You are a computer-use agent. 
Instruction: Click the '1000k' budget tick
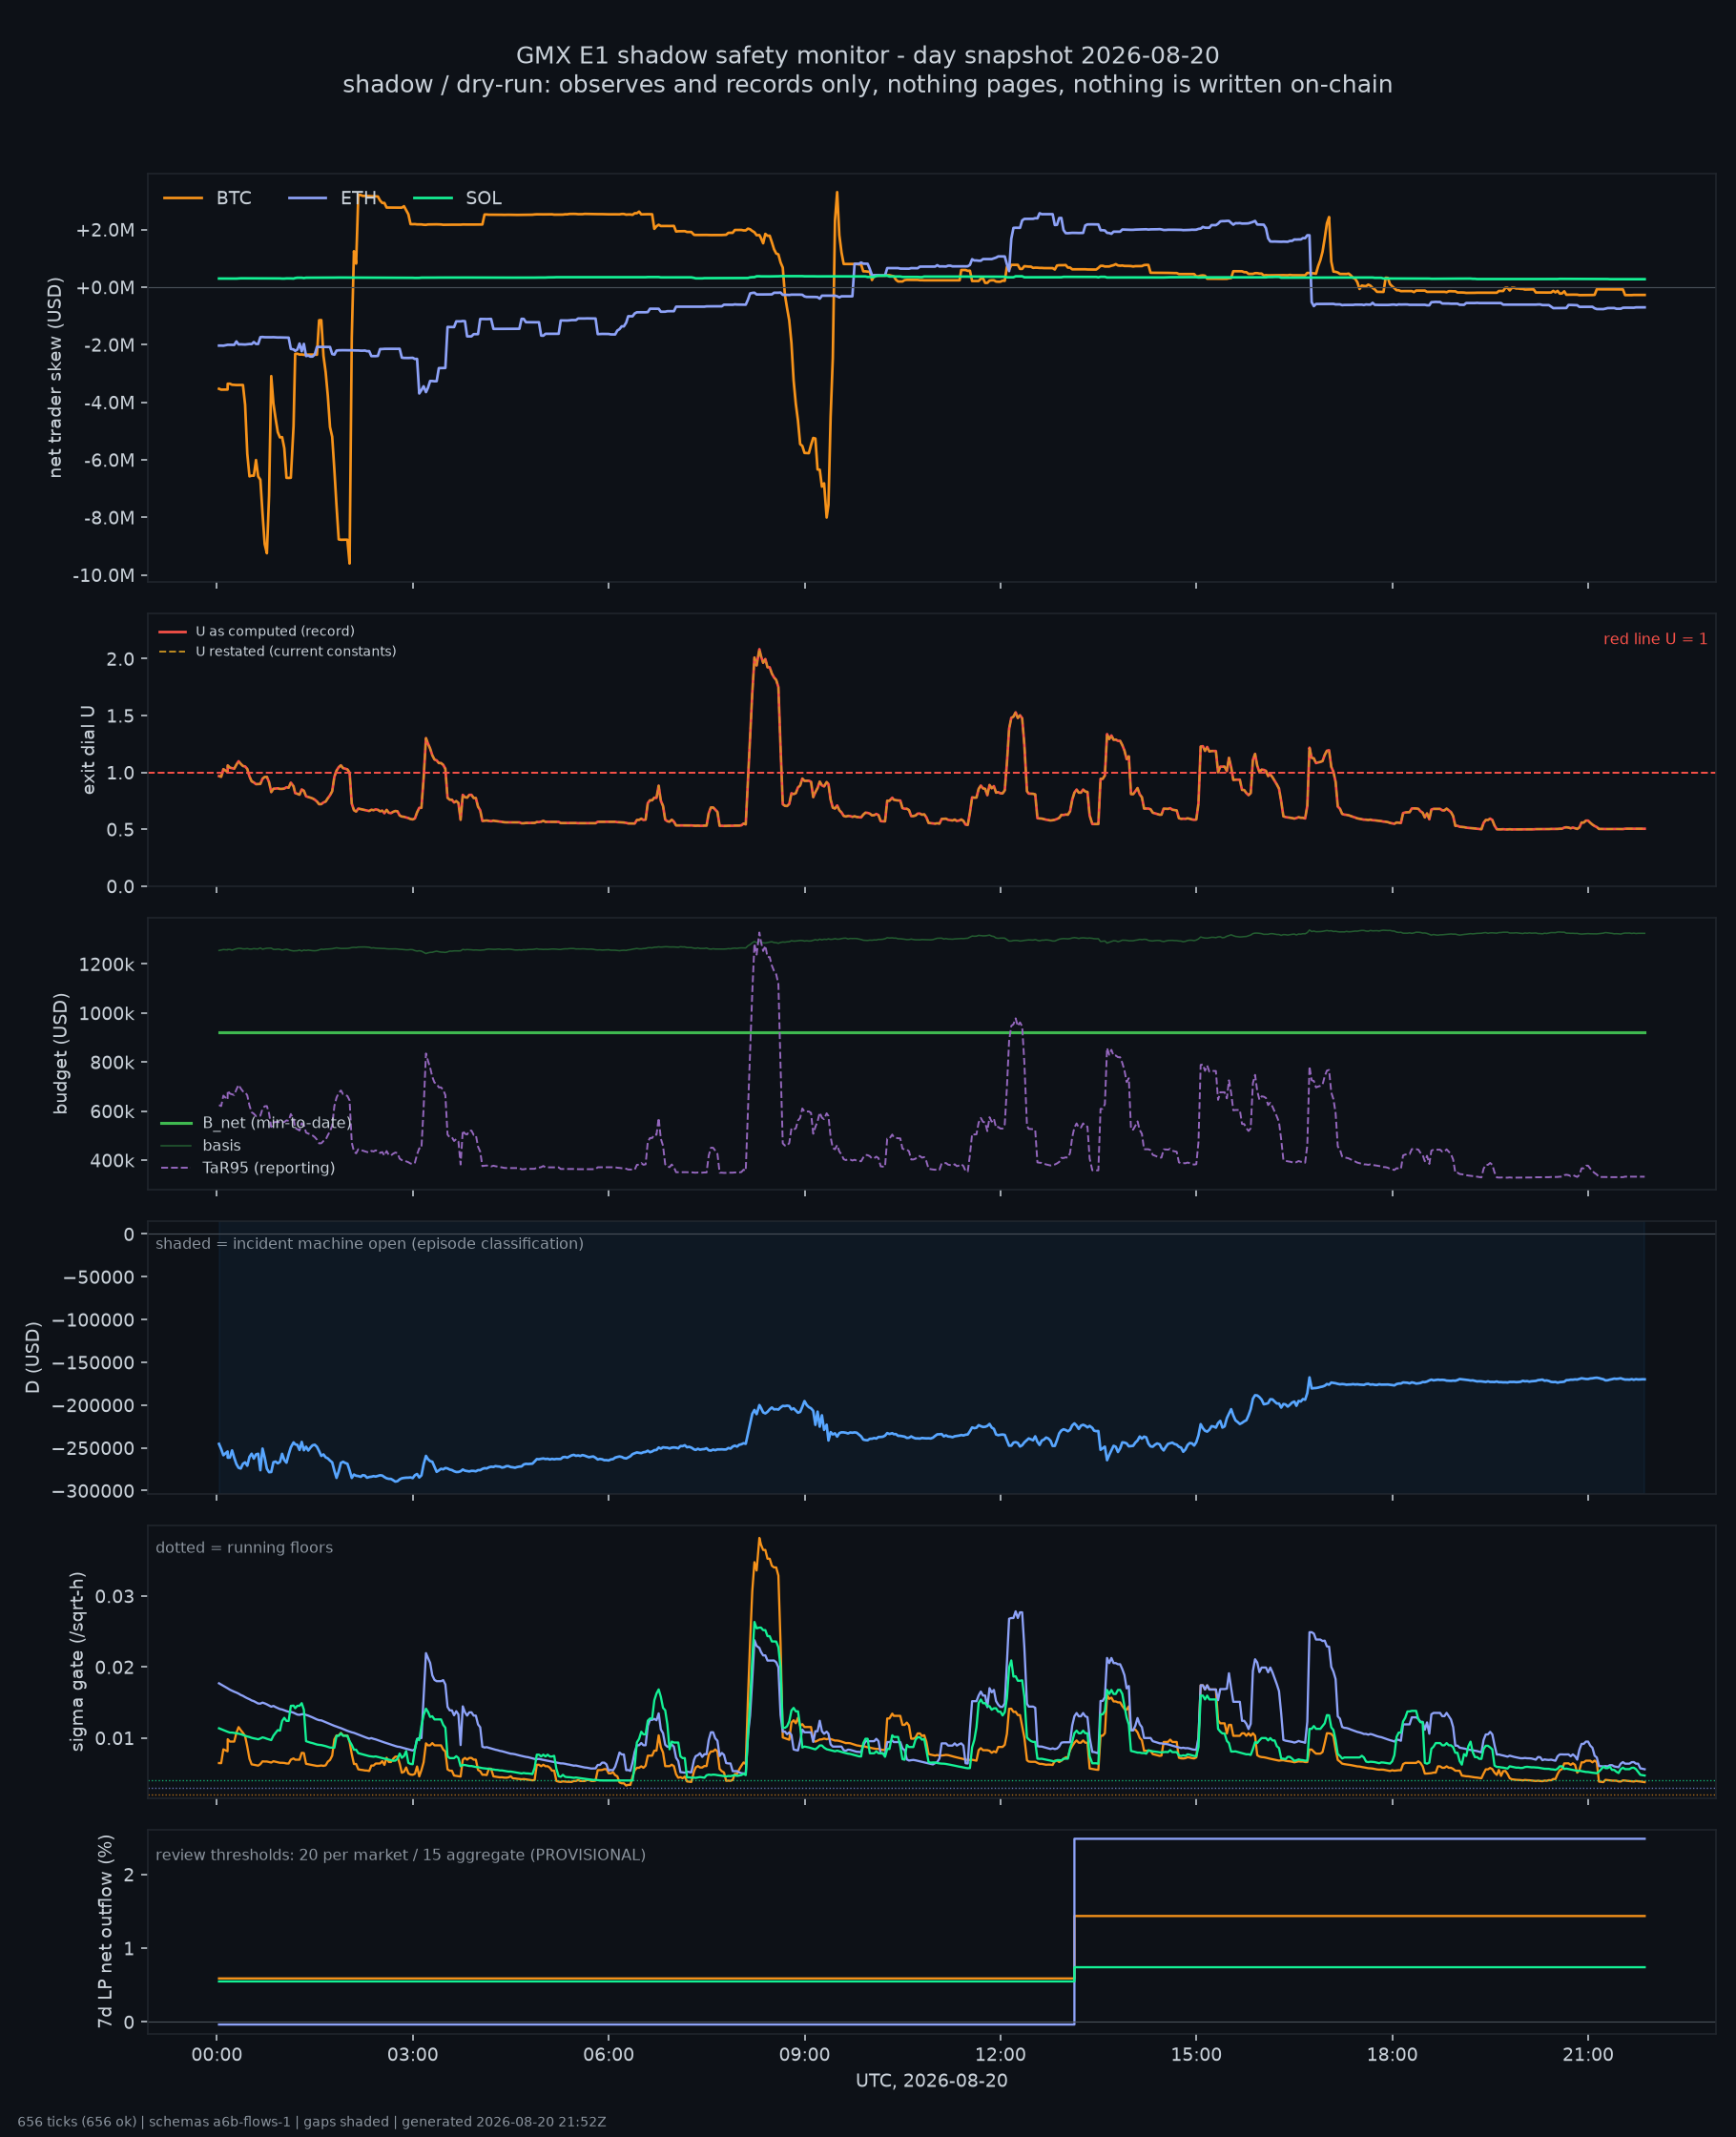pyautogui.click(x=107, y=1014)
